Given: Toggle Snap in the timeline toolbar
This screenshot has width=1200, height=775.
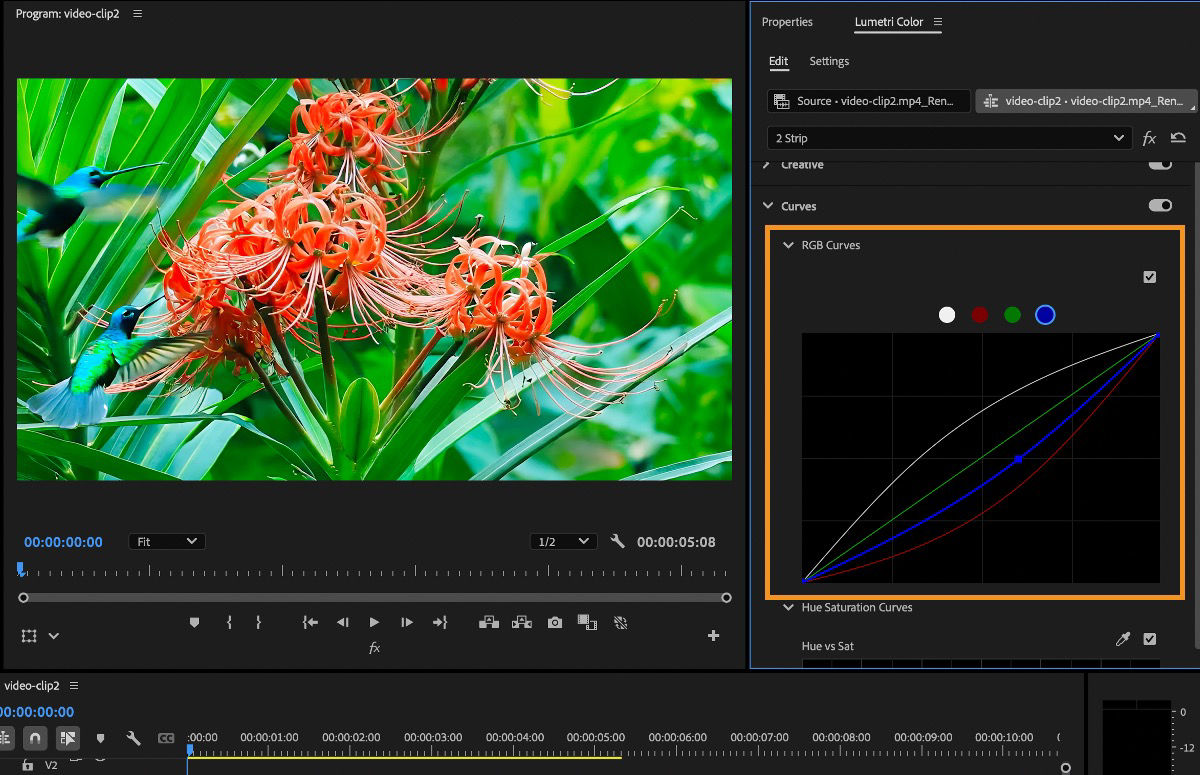Looking at the screenshot, I should (33, 738).
